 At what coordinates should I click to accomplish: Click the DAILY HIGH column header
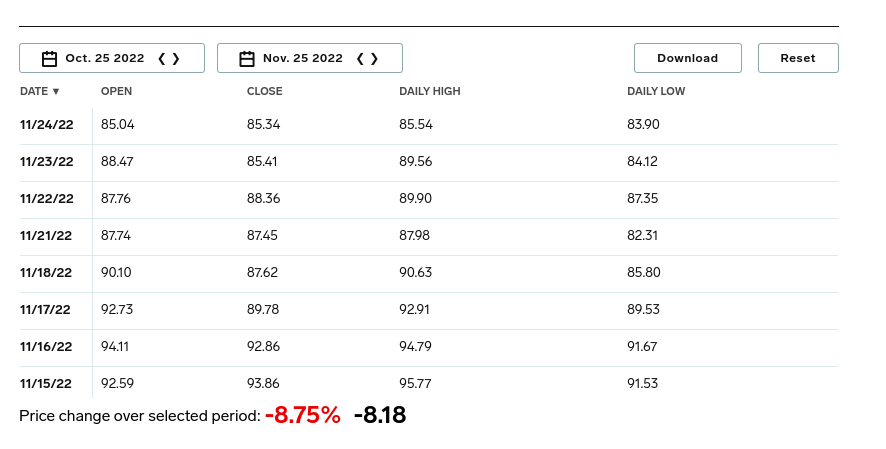pyautogui.click(x=430, y=91)
